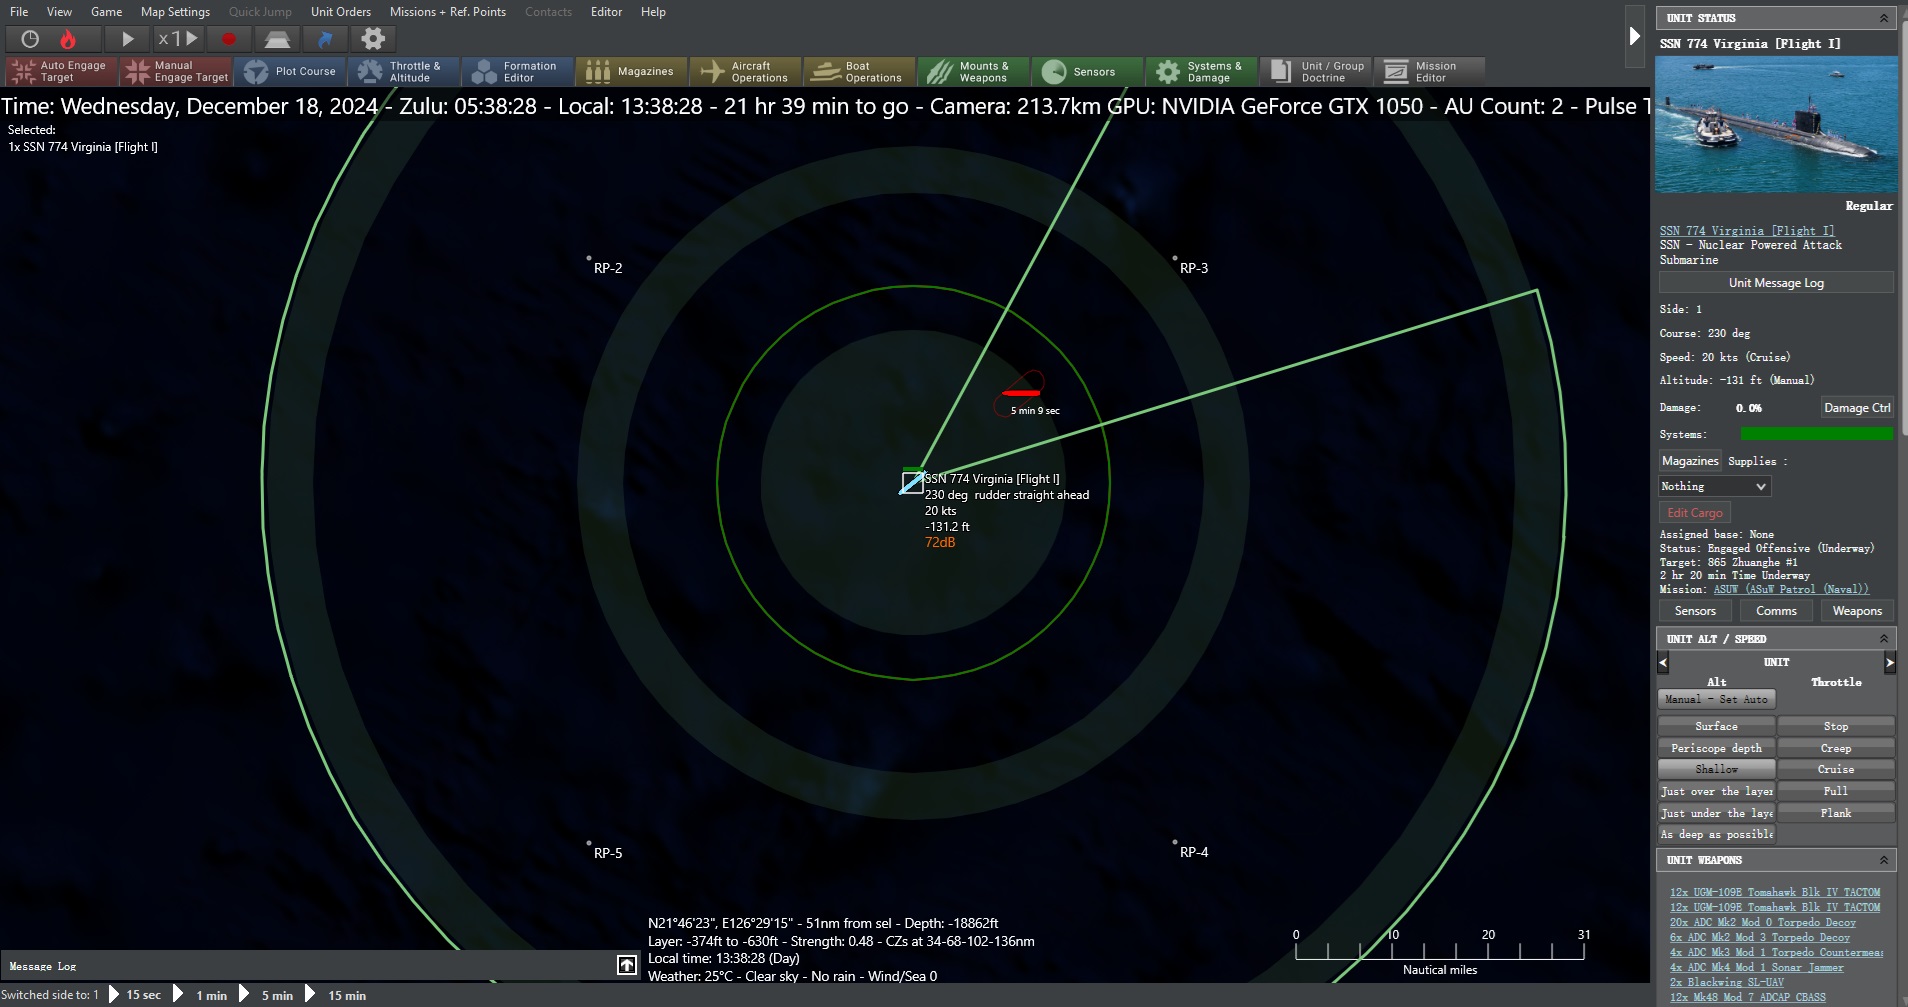
Task: Open the Help menu
Action: [x=653, y=12]
